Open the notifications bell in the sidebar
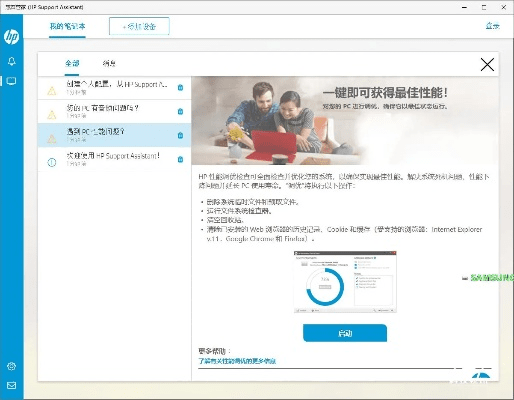This screenshot has width=514, height=400. pyautogui.click(x=11, y=61)
